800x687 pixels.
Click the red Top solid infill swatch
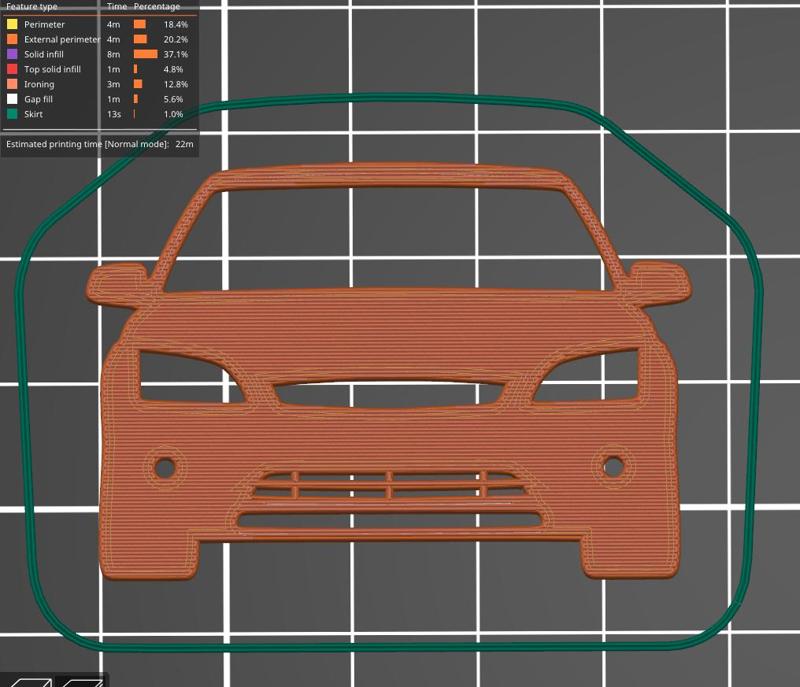[x=12, y=69]
